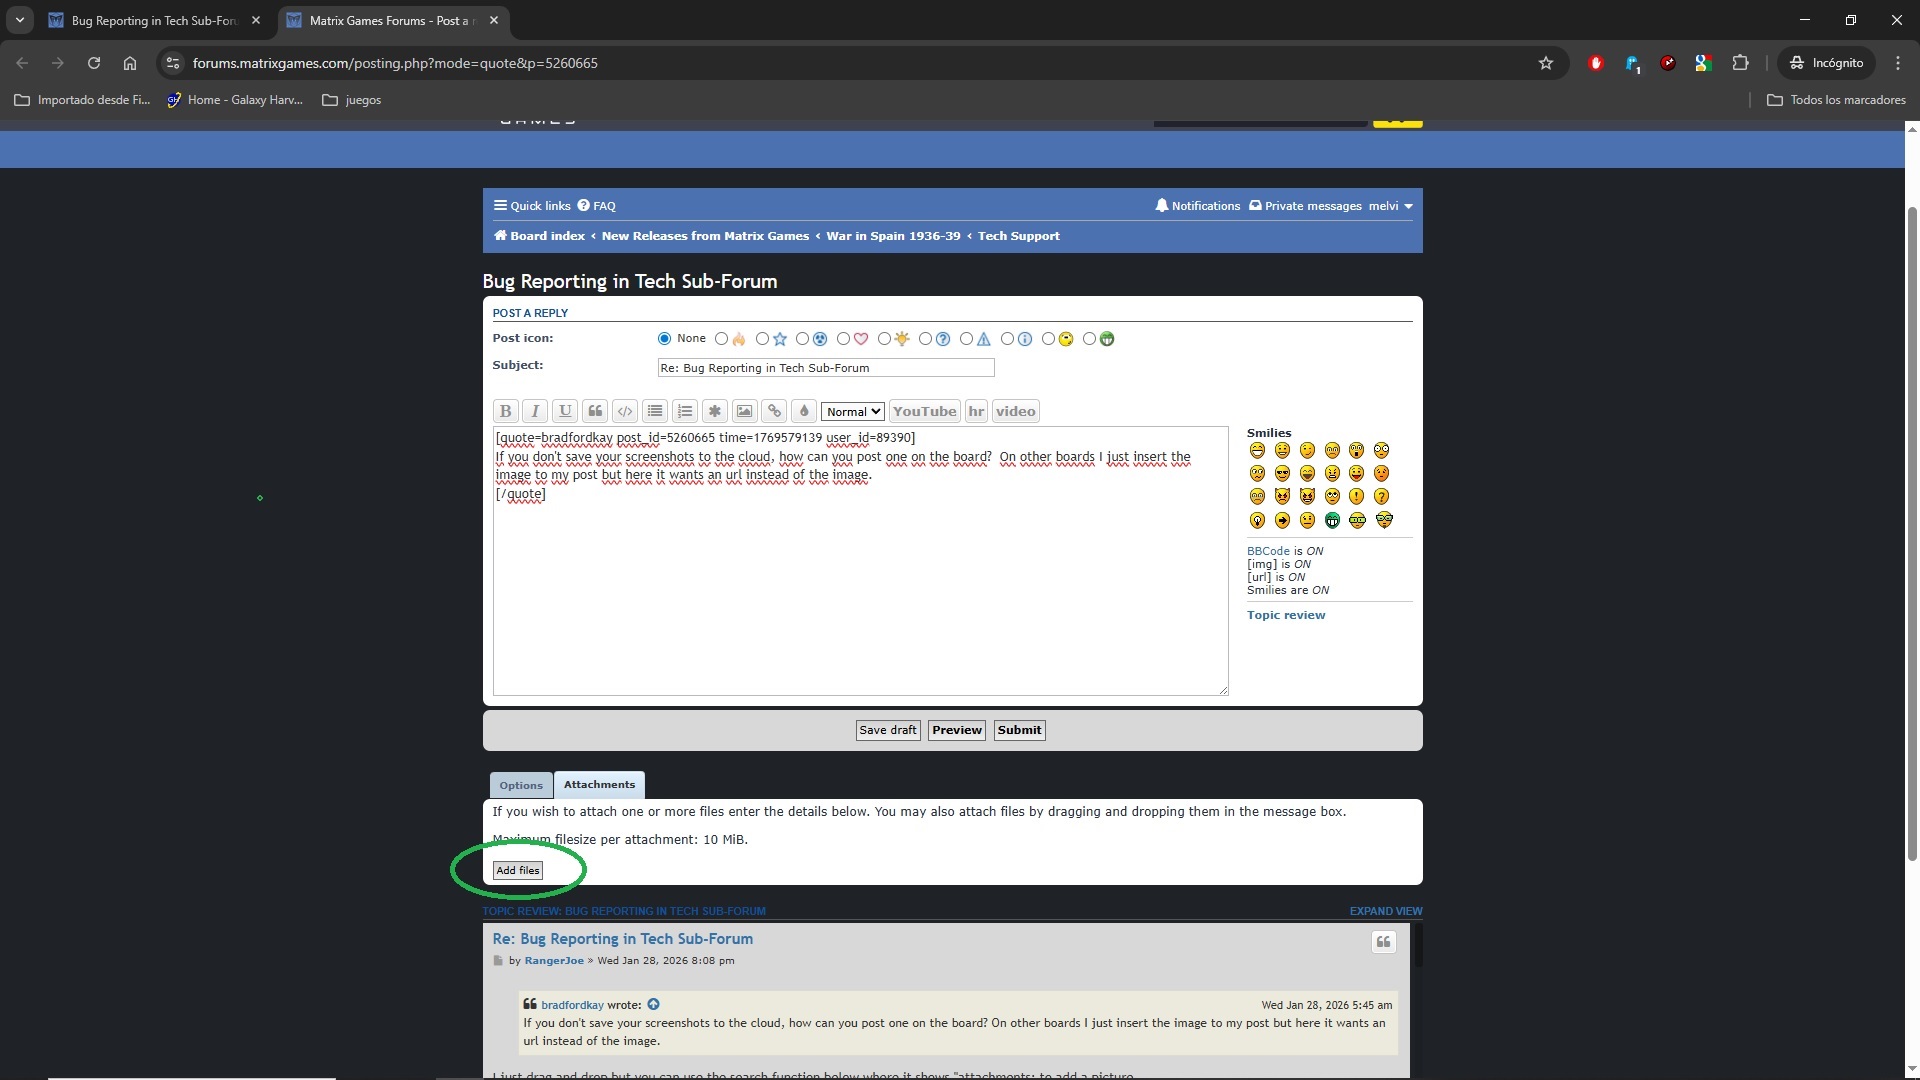The image size is (1920, 1080).
Task: Insert a code block using the code icon
Action: pos(625,411)
